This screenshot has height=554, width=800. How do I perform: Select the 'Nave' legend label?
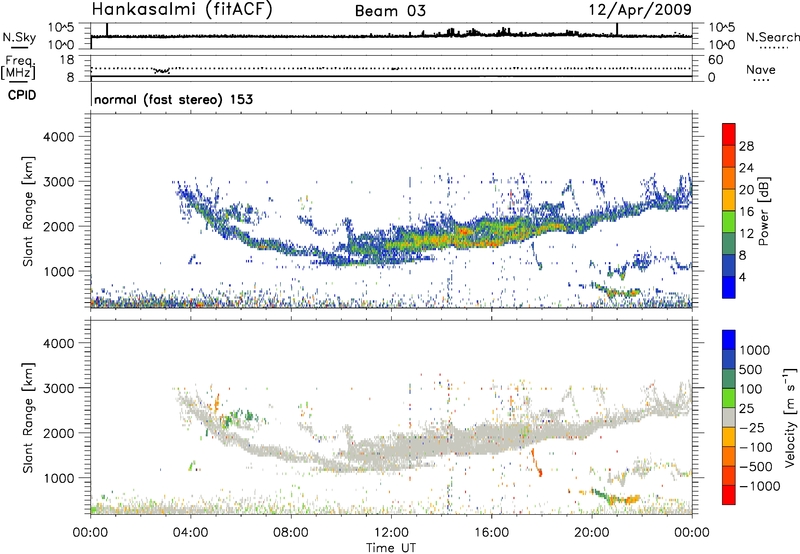pos(761,69)
